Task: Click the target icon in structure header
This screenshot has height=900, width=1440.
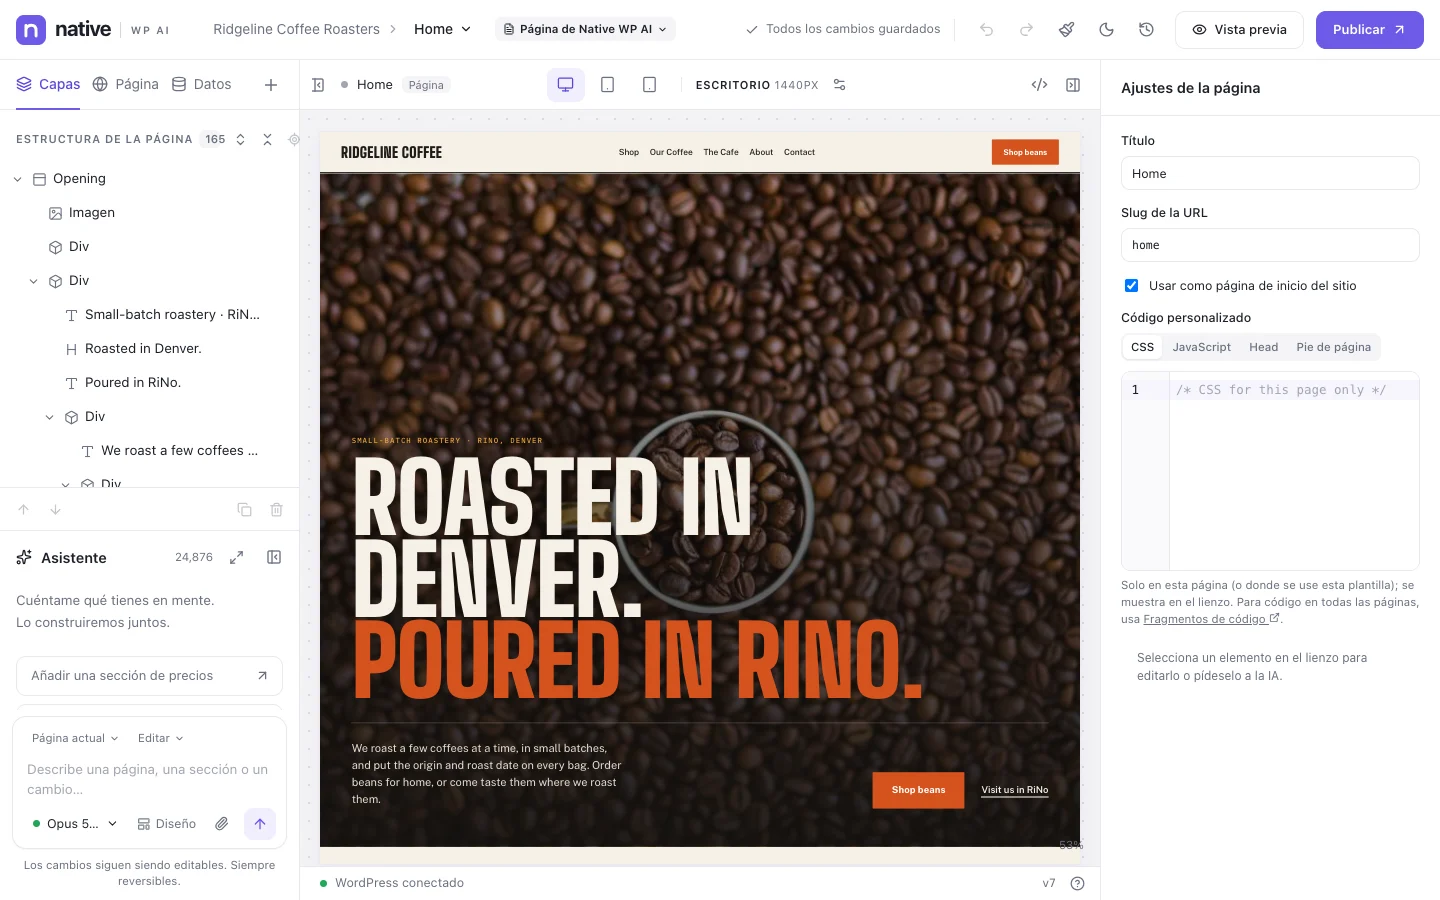Action: [294, 140]
